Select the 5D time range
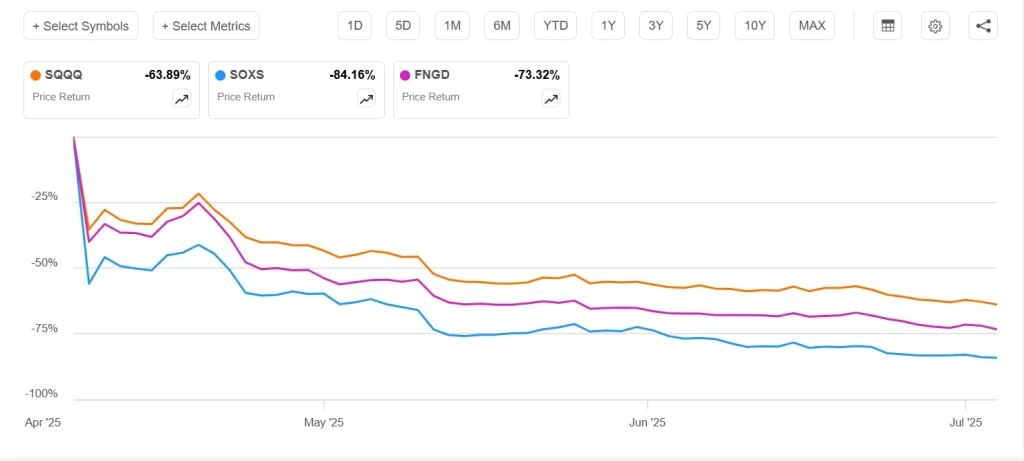 (403, 26)
